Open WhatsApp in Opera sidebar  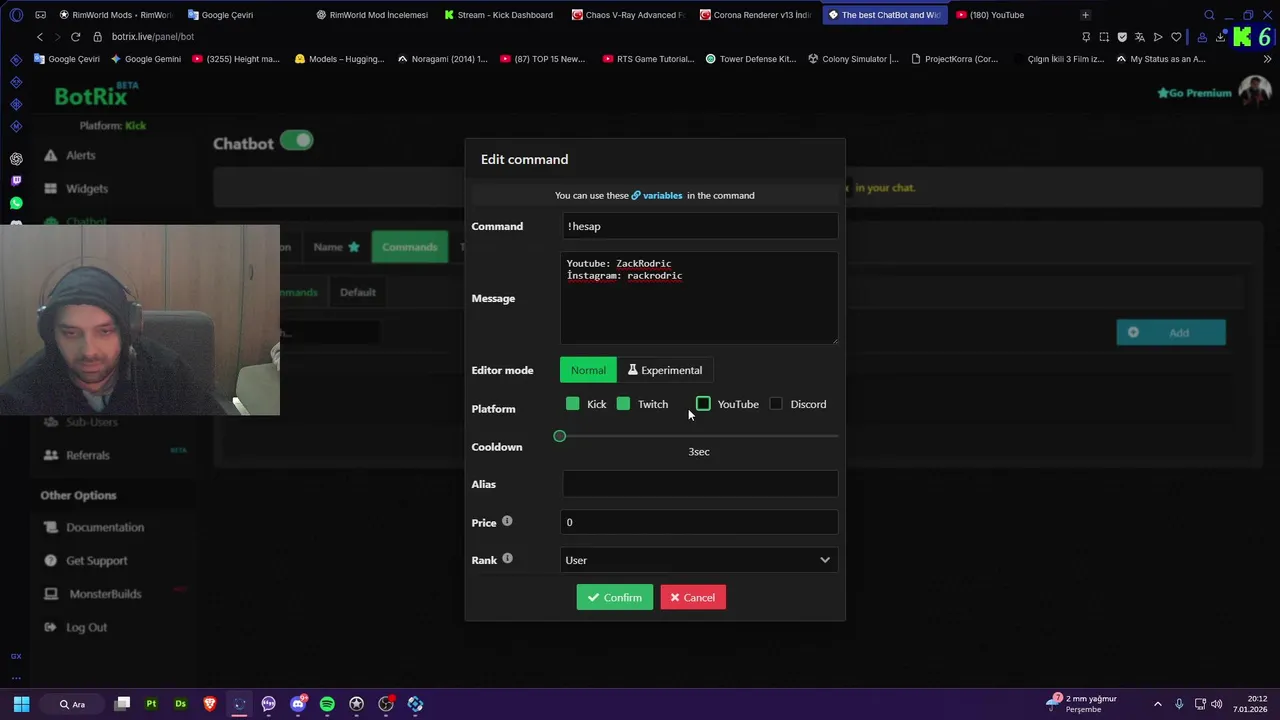pyautogui.click(x=16, y=203)
